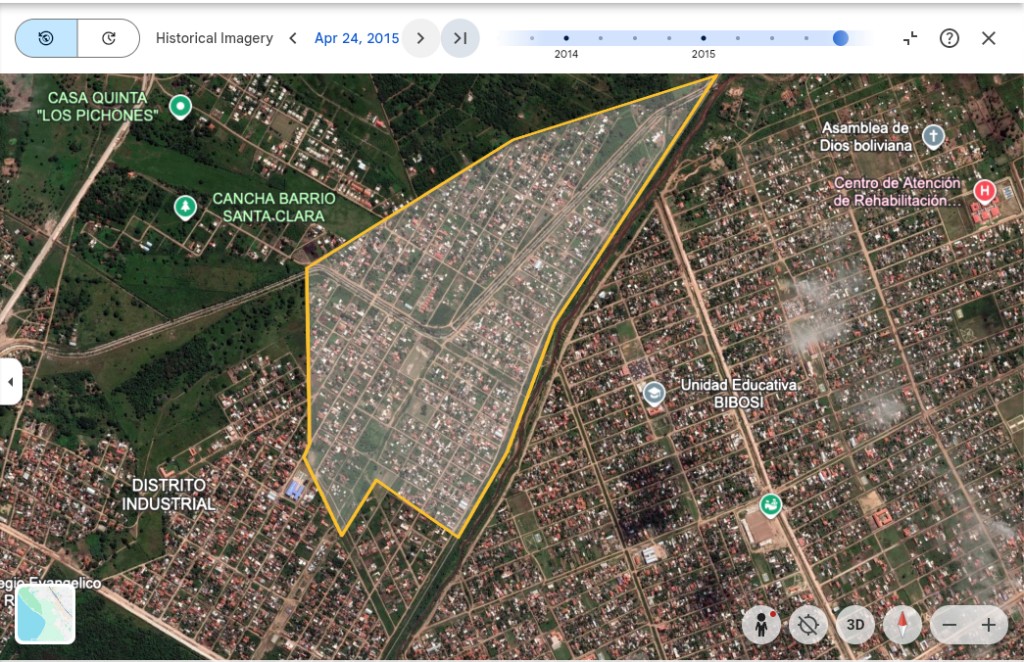Collapse the historical imagery toolbar
The height and width of the screenshot is (662, 1024).
[910, 38]
